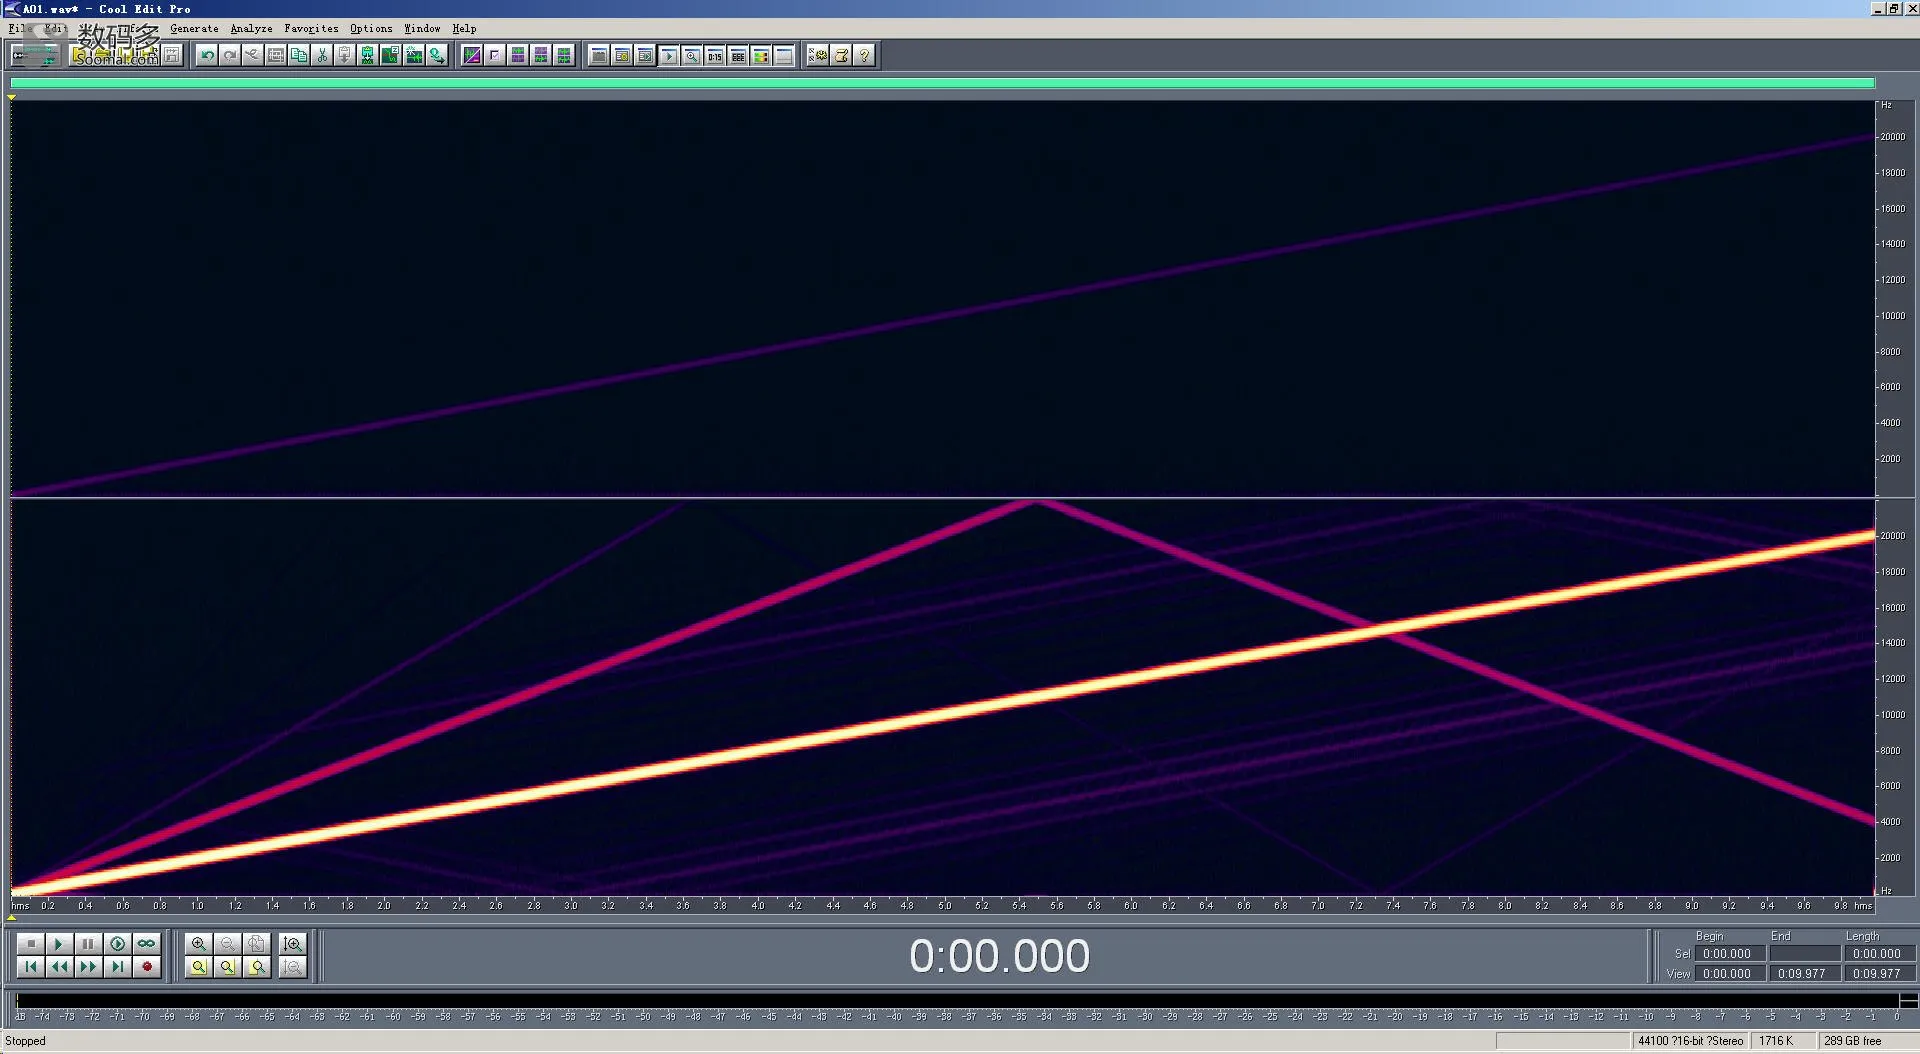
Task: Click the red Record button
Action: 146,967
